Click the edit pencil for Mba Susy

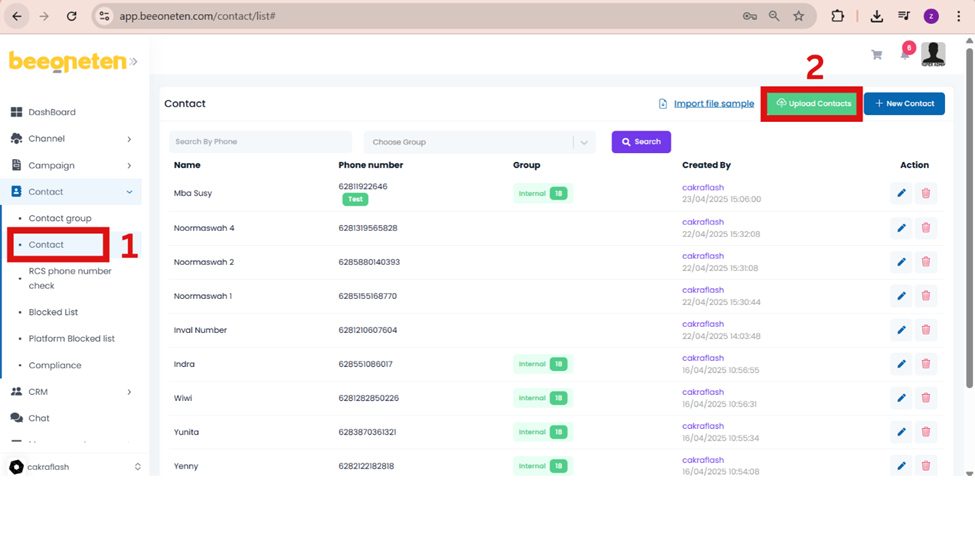click(901, 193)
